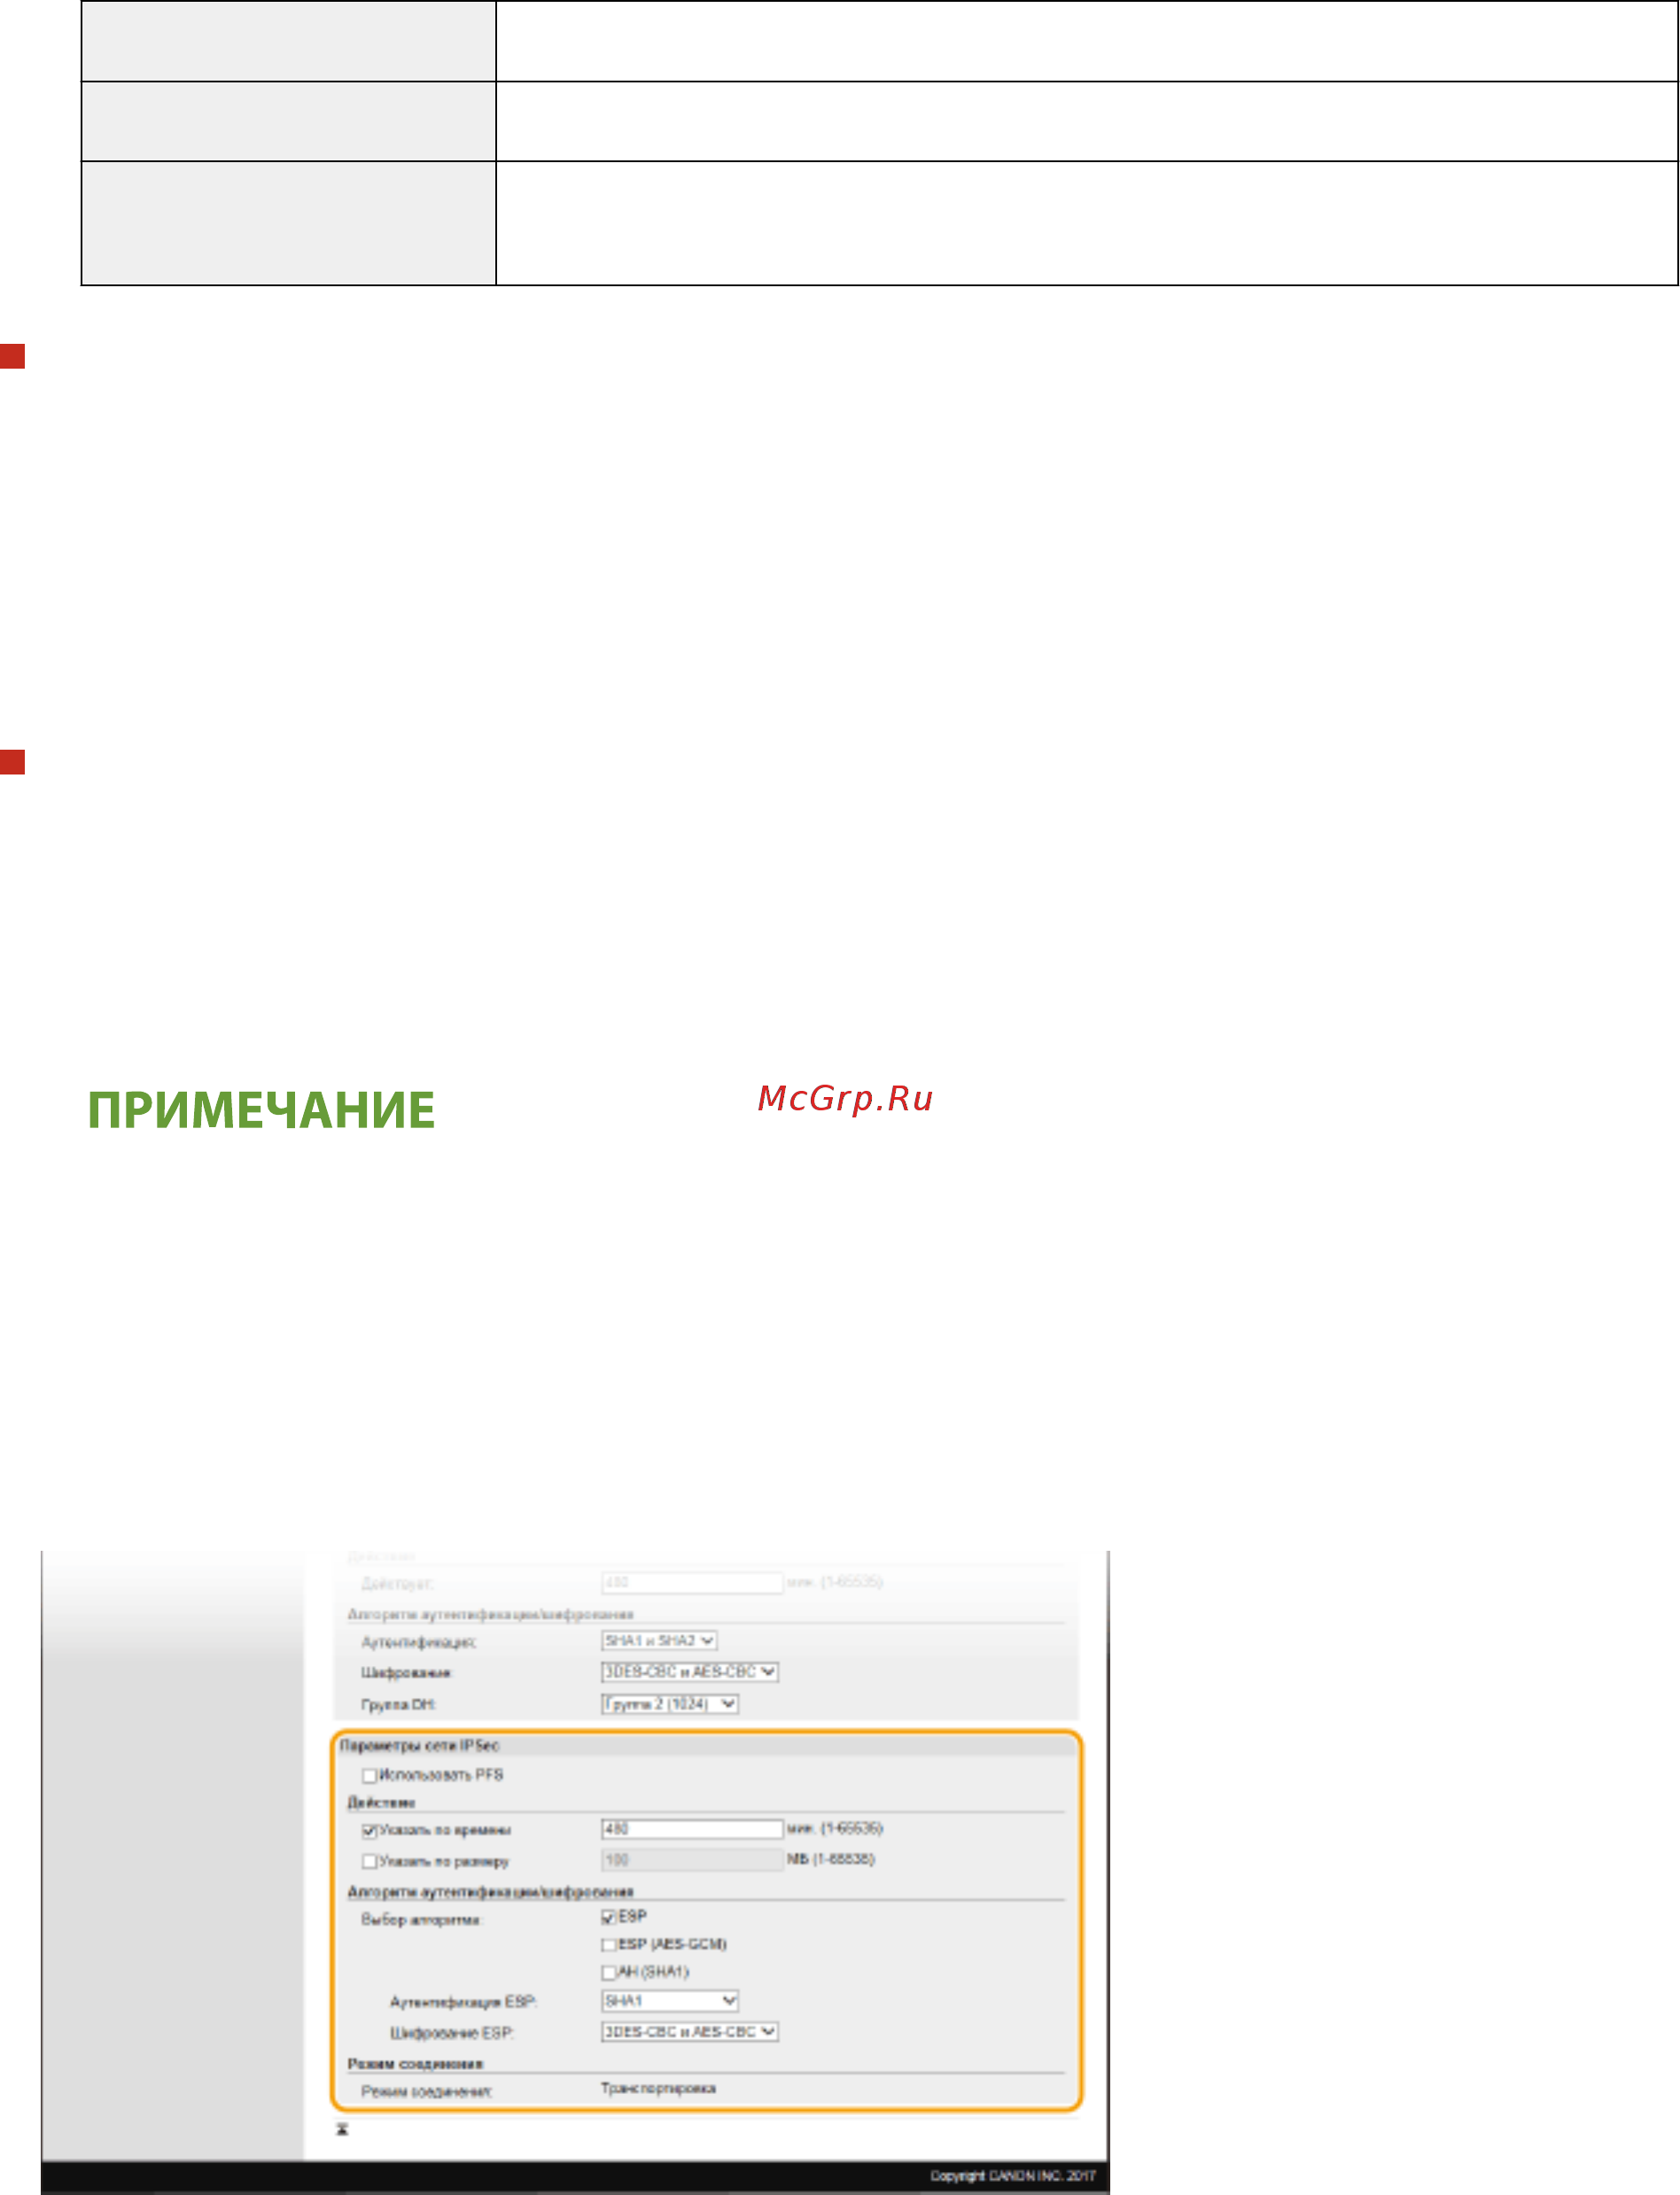1680x2195 pixels.
Task: Click the Выбор алгоритма label
Action: click(421, 1920)
